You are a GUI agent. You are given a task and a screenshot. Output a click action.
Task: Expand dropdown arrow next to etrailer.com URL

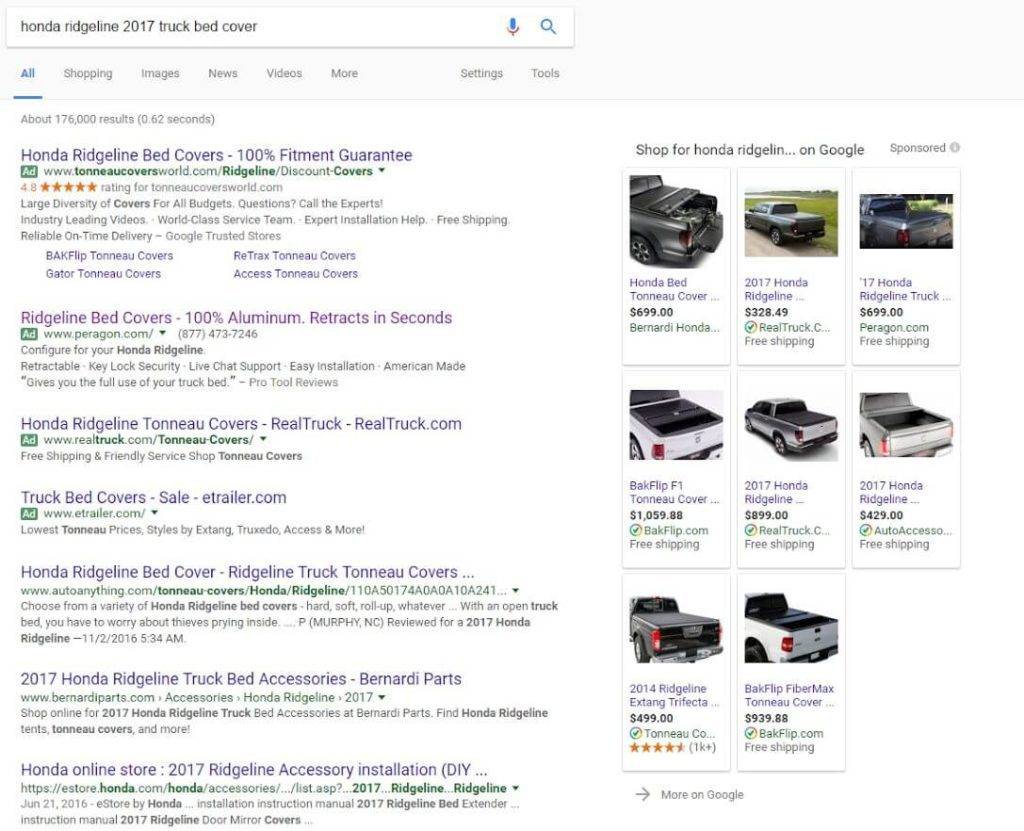pyautogui.click(x=155, y=513)
